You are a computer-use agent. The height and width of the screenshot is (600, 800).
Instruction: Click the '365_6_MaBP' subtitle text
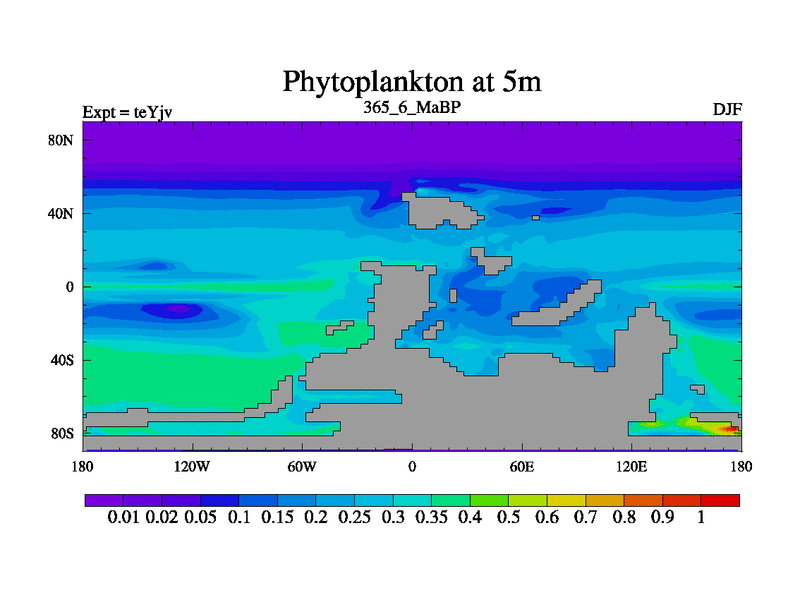tap(411, 107)
